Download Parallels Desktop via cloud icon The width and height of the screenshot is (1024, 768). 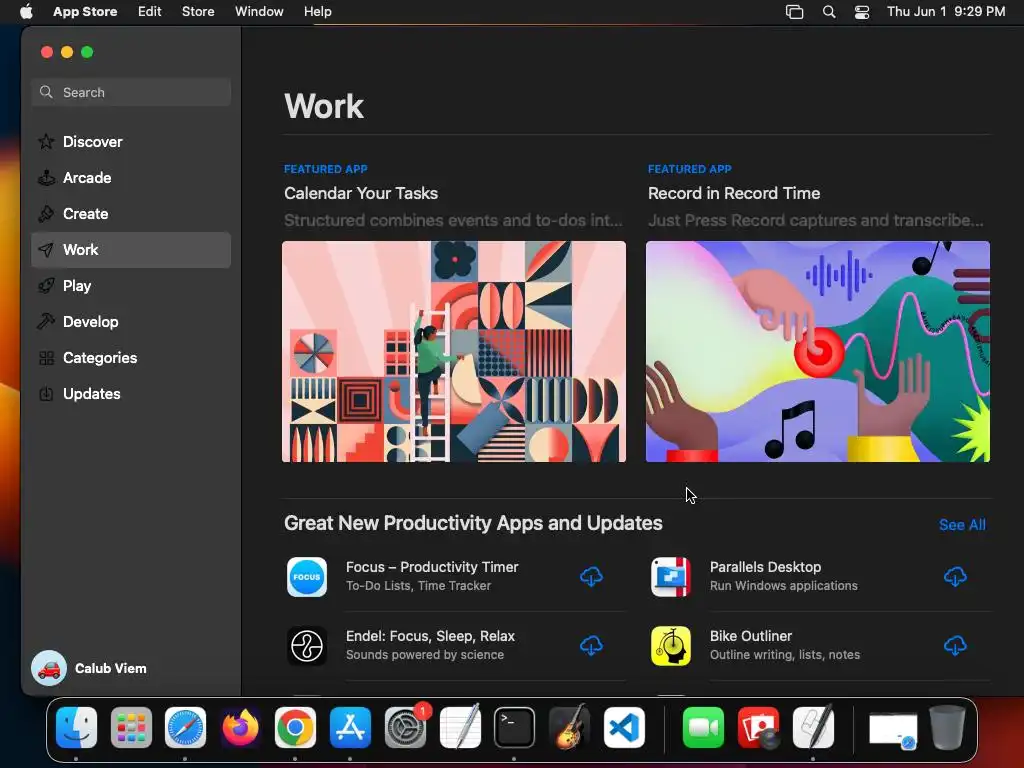[x=955, y=577]
